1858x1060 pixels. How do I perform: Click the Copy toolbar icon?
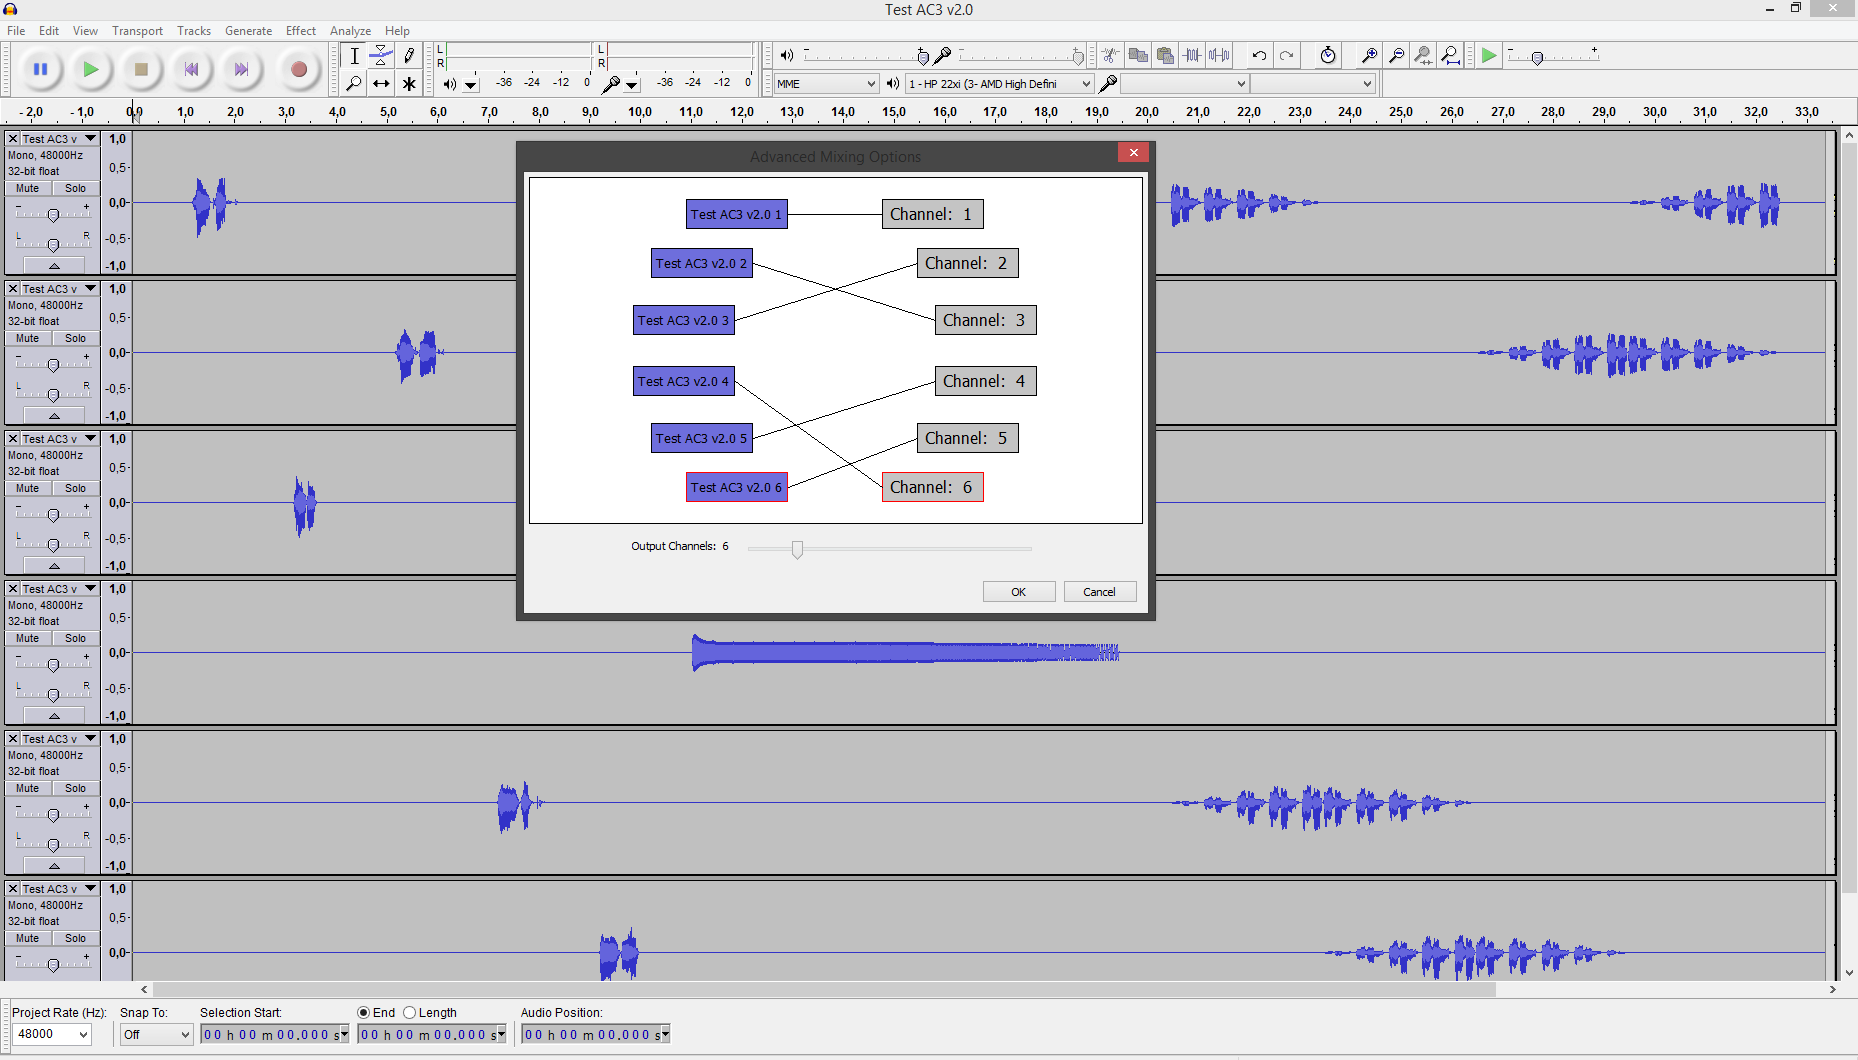[1138, 55]
